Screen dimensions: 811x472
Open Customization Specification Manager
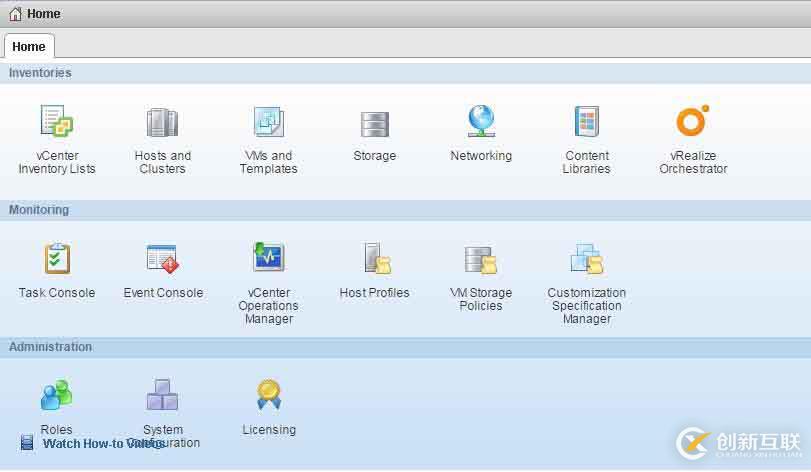click(x=587, y=259)
